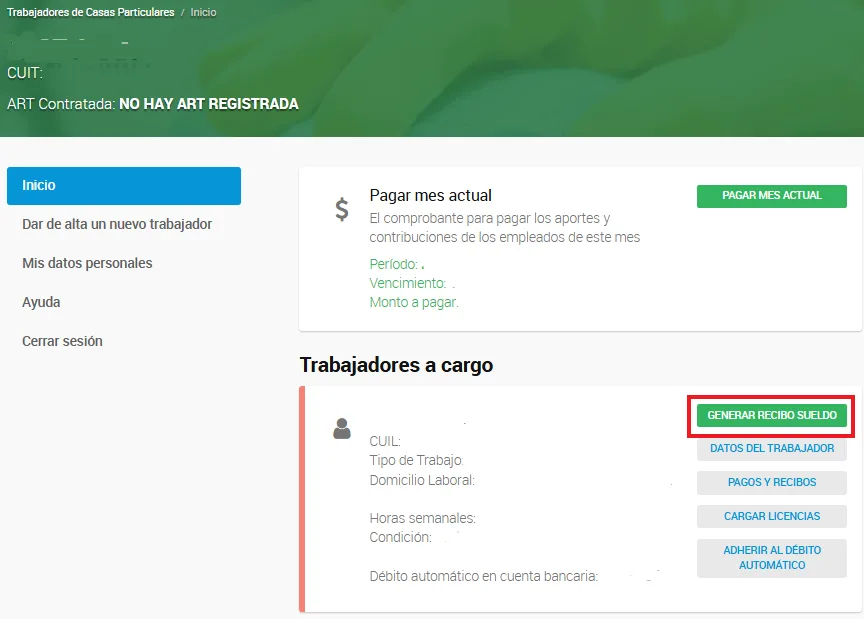The height and width of the screenshot is (619, 864).
Task: Click the Condición label
Action: pyautogui.click(x=401, y=537)
